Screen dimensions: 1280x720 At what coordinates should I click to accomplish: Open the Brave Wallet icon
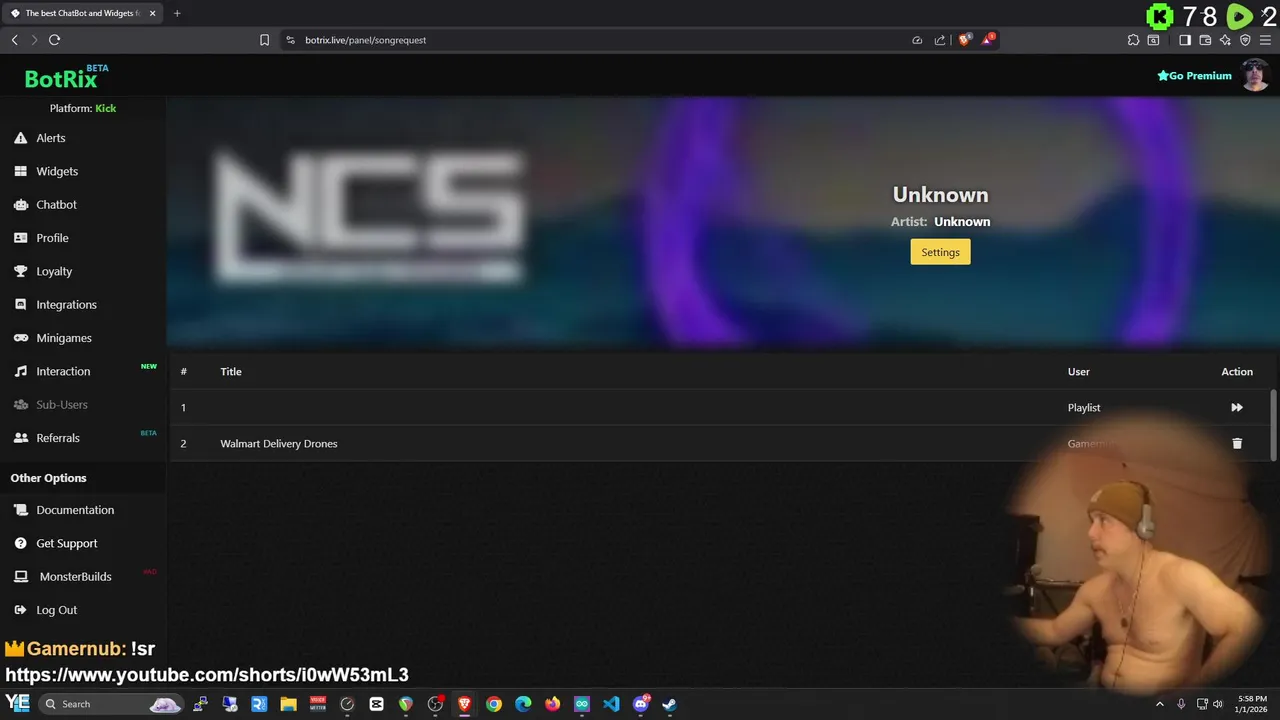click(1205, 40)
